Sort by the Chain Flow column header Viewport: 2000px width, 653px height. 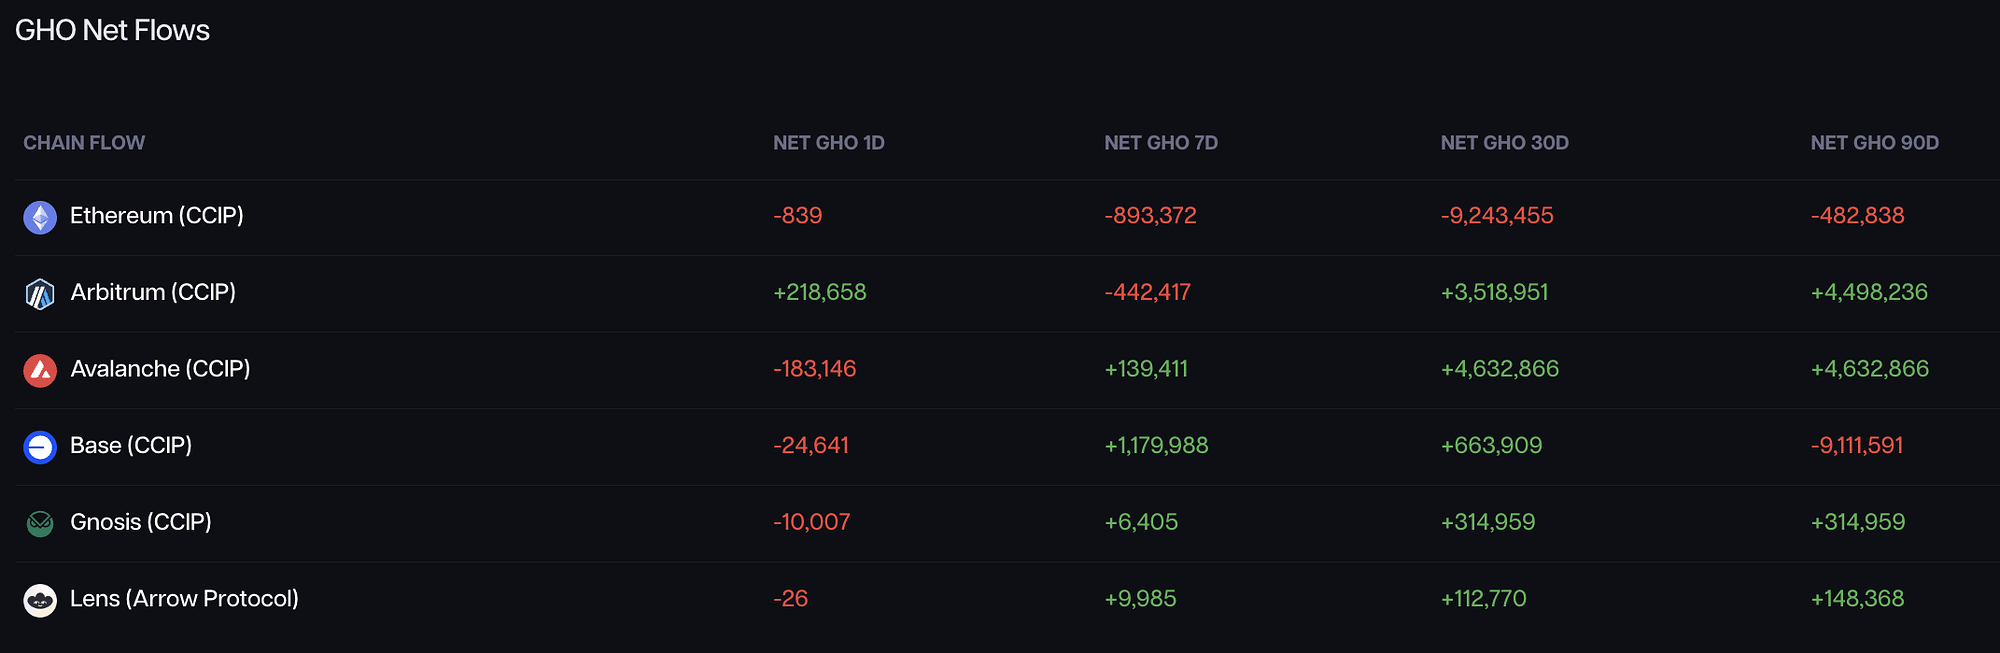click(84, 143)
